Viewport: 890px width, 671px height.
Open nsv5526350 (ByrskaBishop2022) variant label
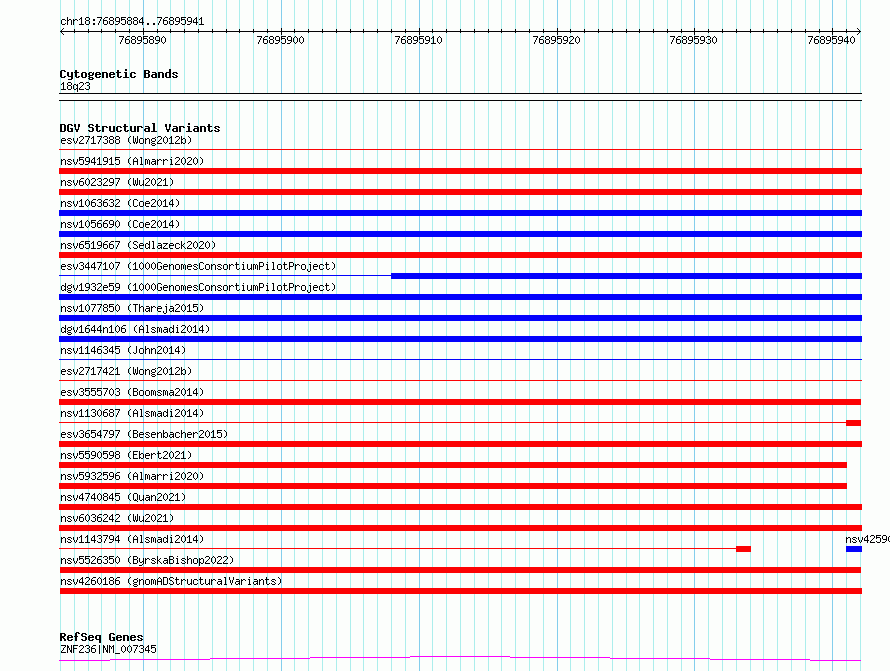[x=147, y=560]
